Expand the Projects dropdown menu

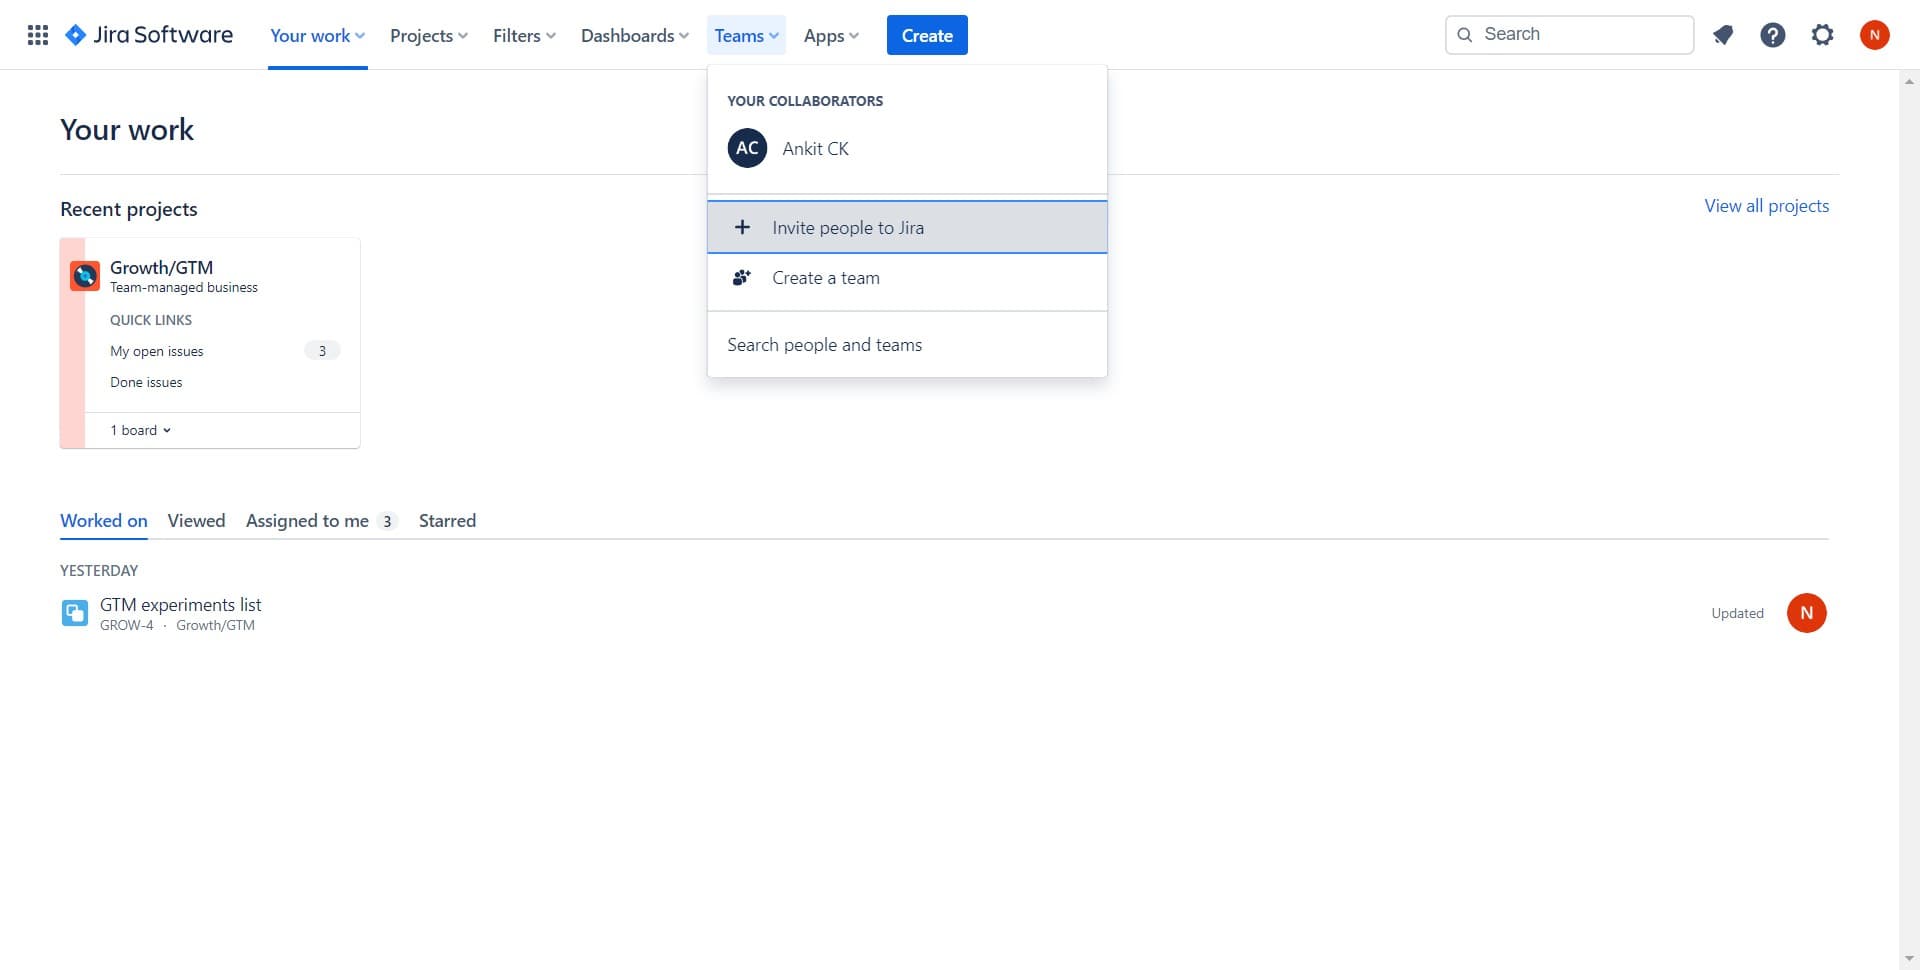point(428,35)
